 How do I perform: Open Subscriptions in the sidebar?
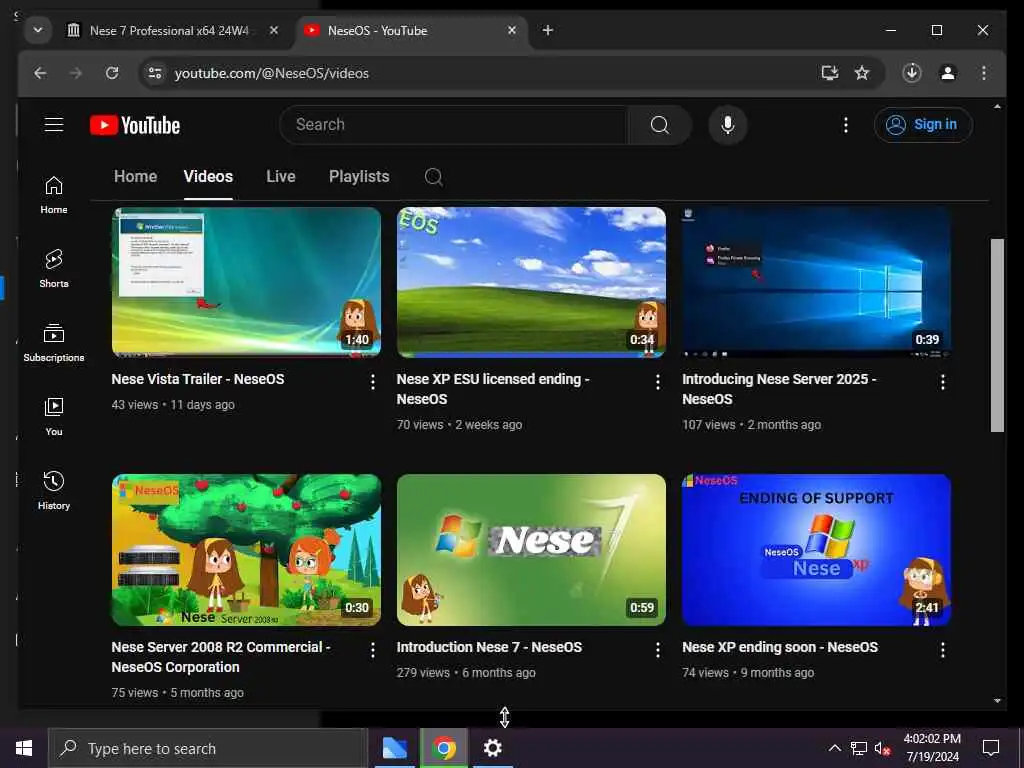click(x=54, y=343)
